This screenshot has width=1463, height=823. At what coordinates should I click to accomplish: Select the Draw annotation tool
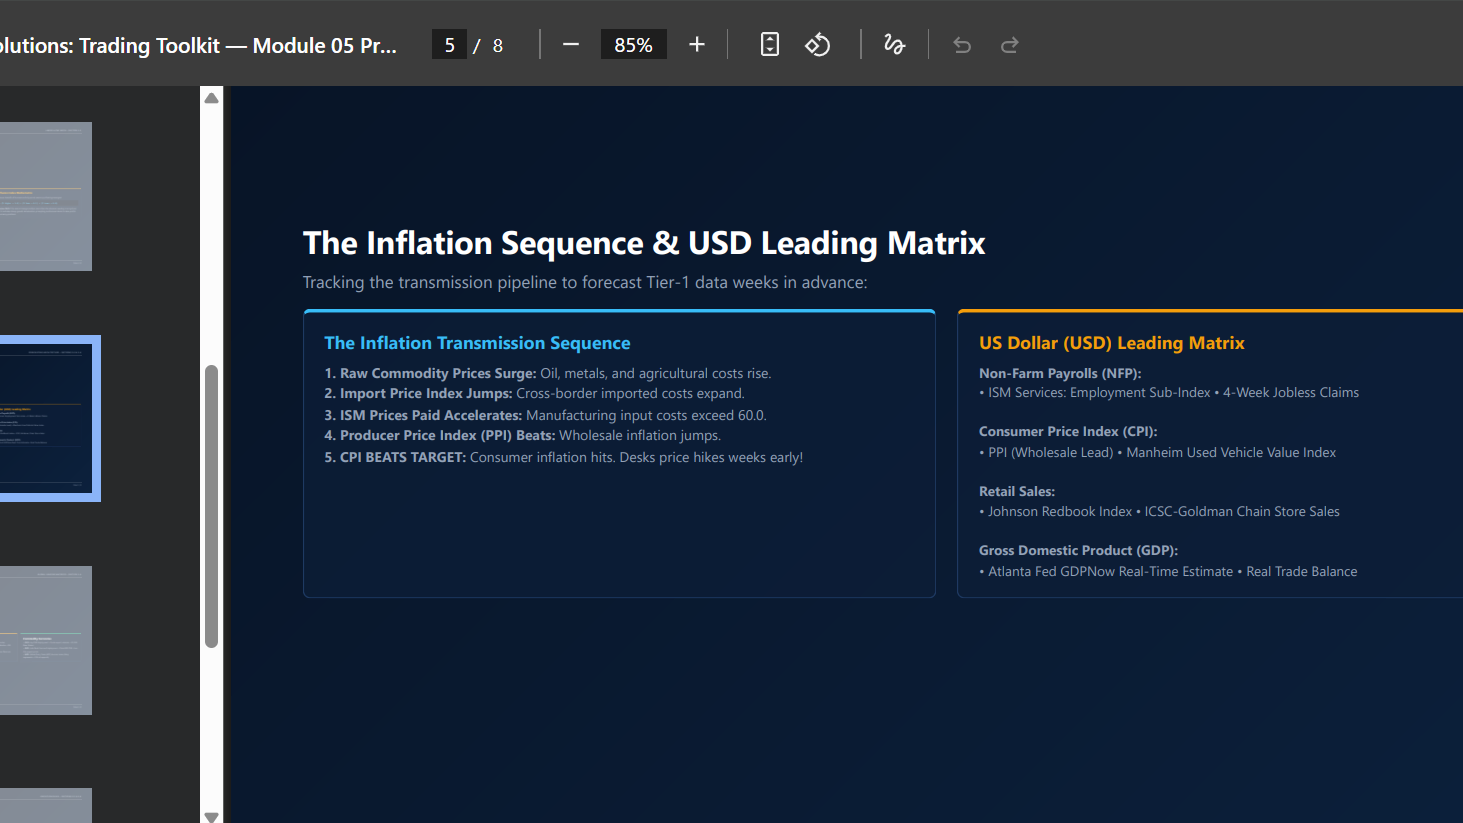(894, 45)
